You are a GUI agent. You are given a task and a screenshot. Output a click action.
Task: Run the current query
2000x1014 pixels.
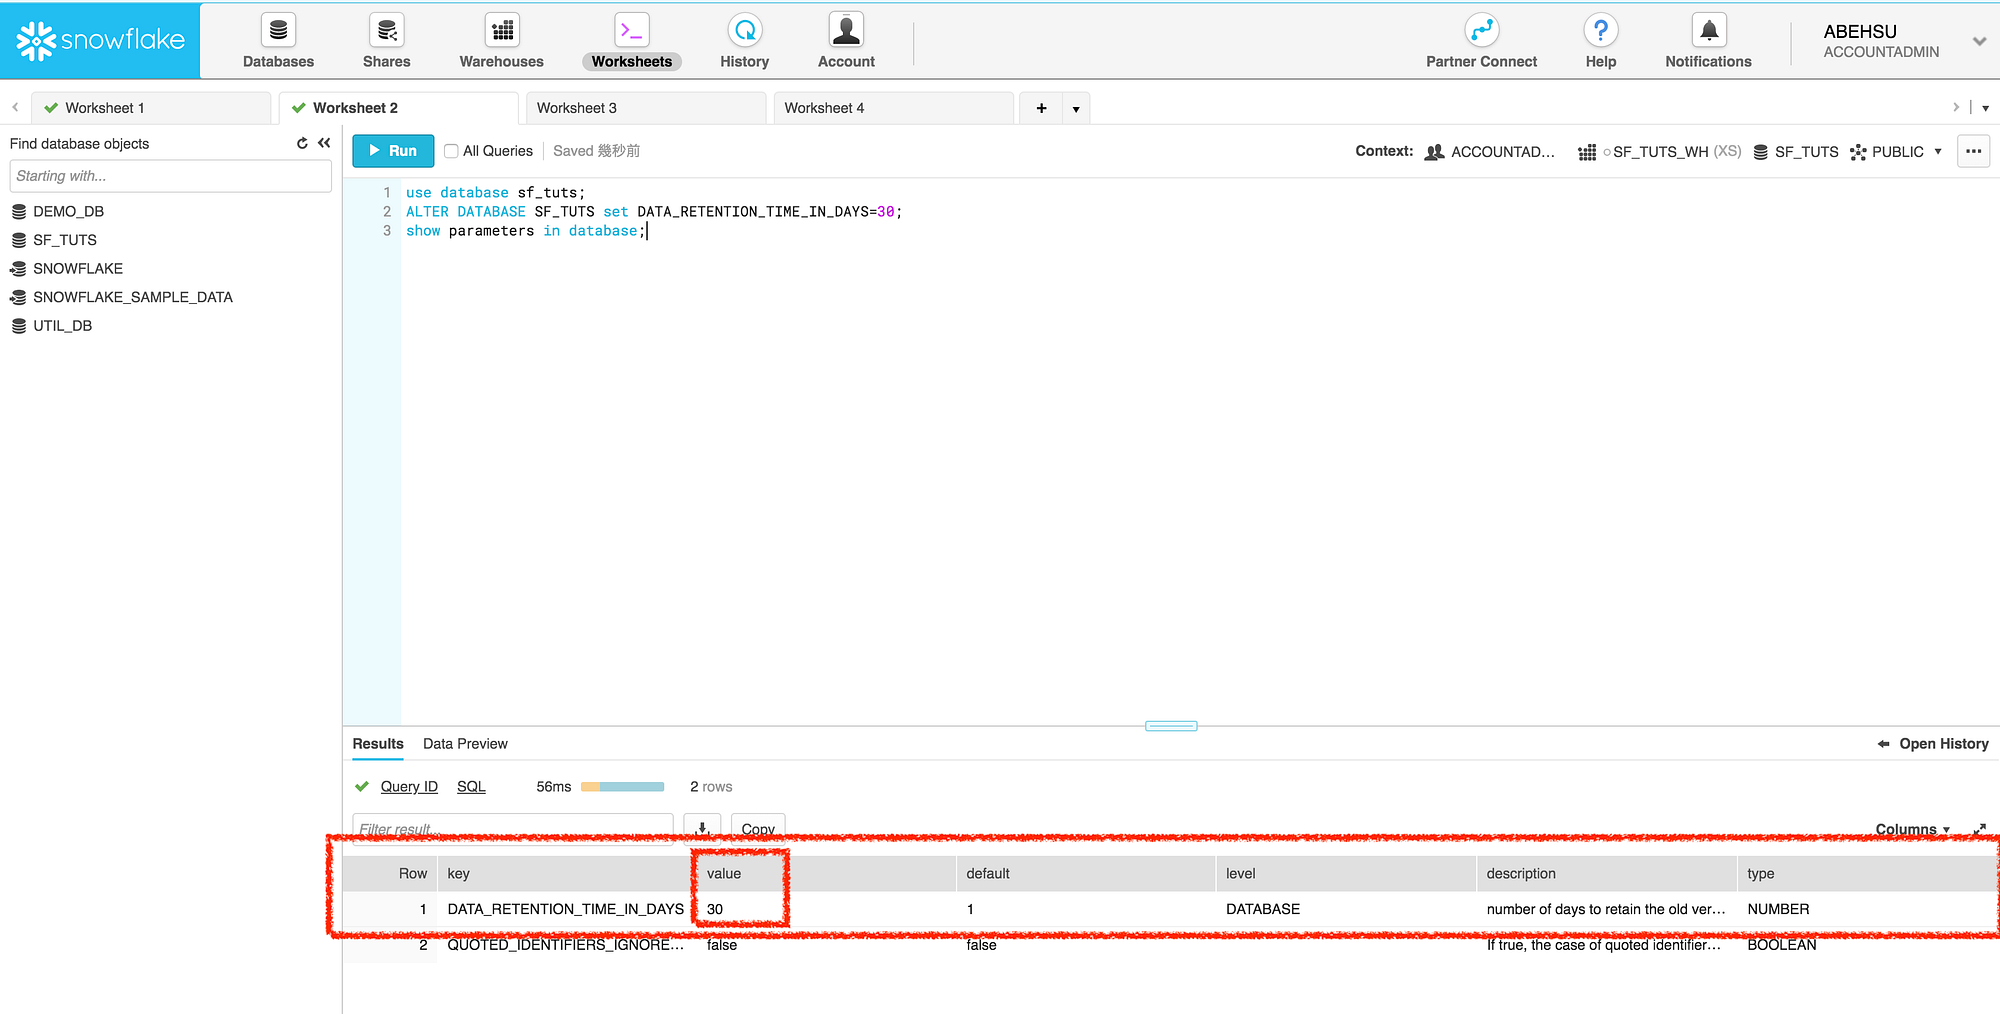point(393,151)
